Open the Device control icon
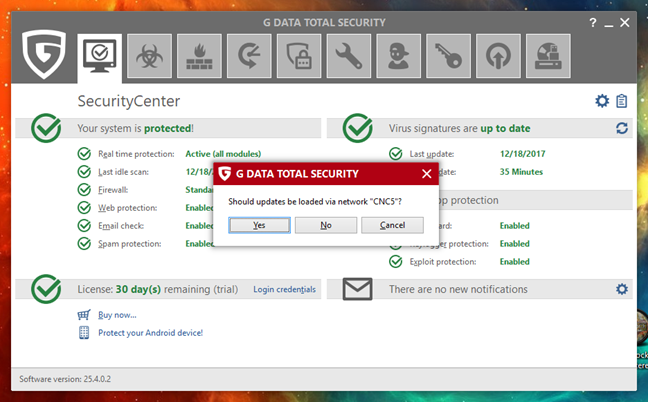The image size is (648, 402). pos(548,56)
